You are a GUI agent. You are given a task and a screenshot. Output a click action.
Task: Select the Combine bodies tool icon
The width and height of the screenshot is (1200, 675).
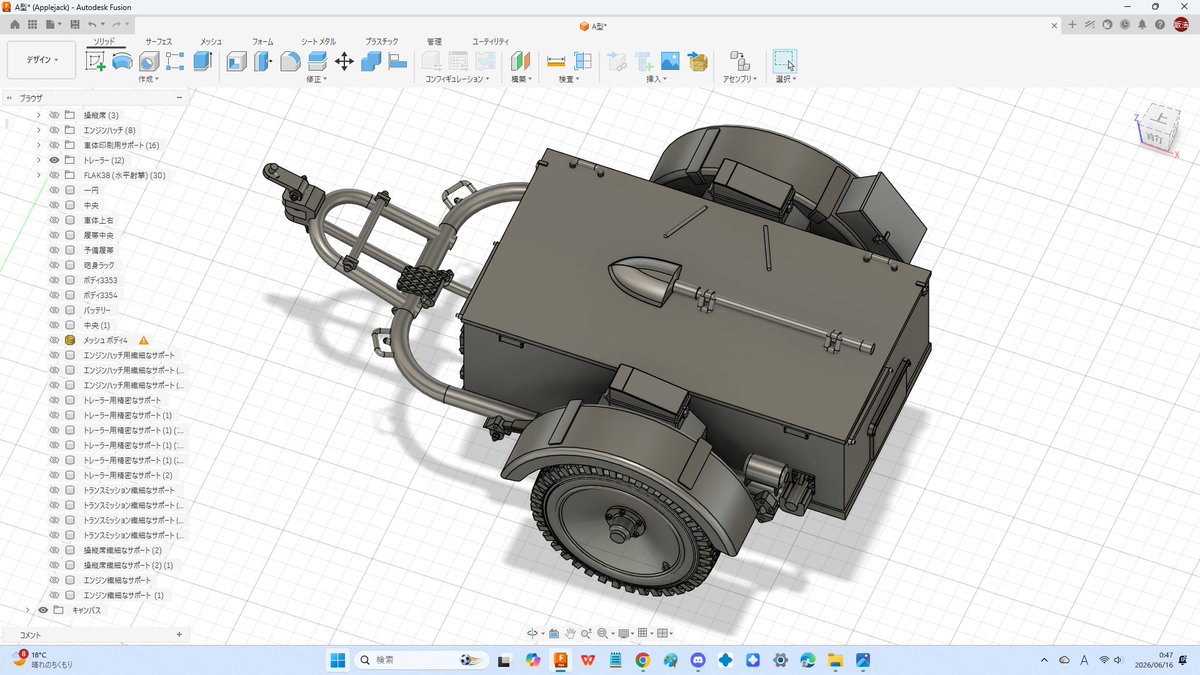371,61
